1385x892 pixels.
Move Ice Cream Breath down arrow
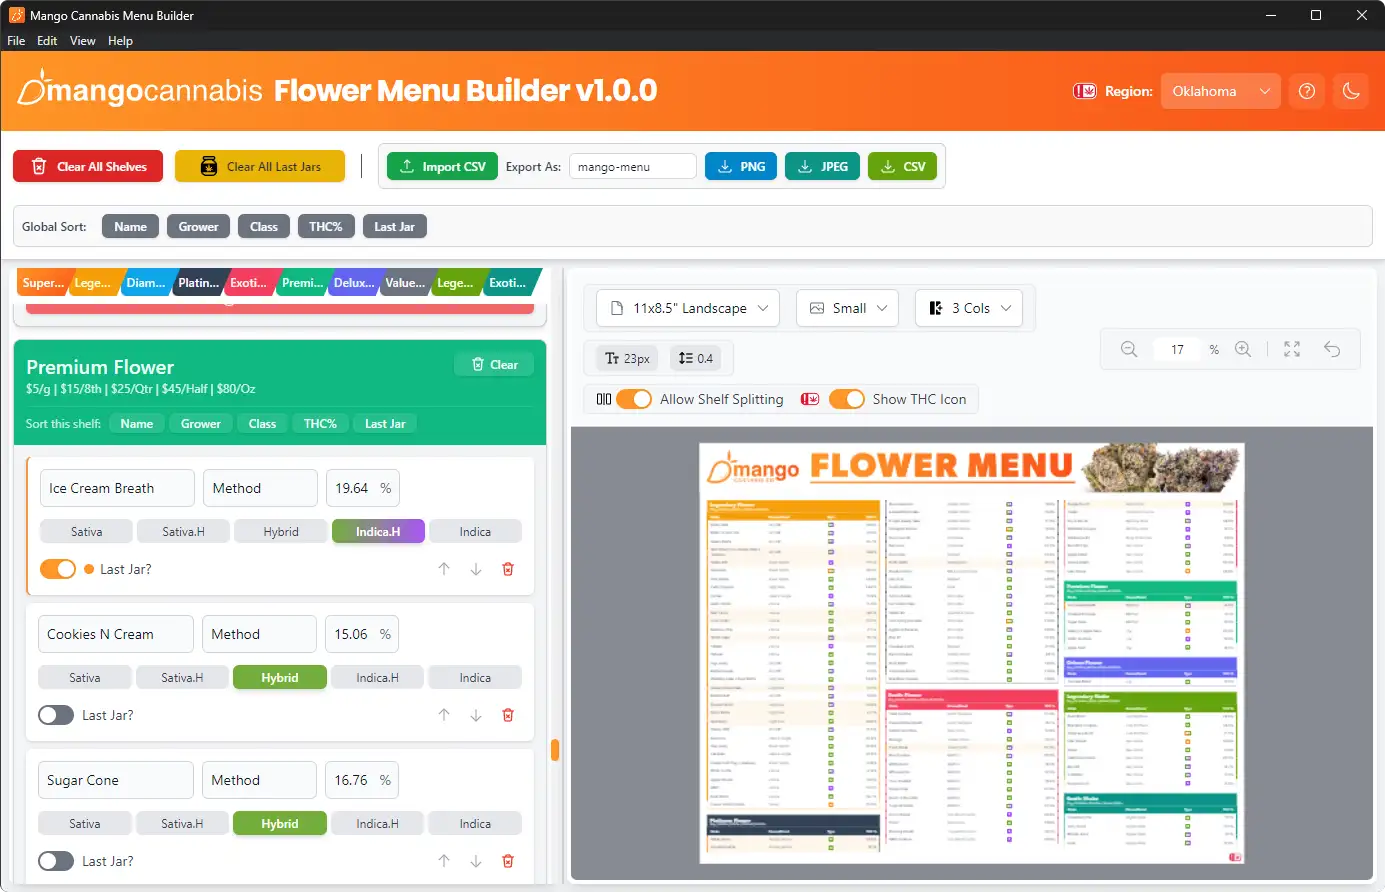pyautogui.click(x=476, y=569)
